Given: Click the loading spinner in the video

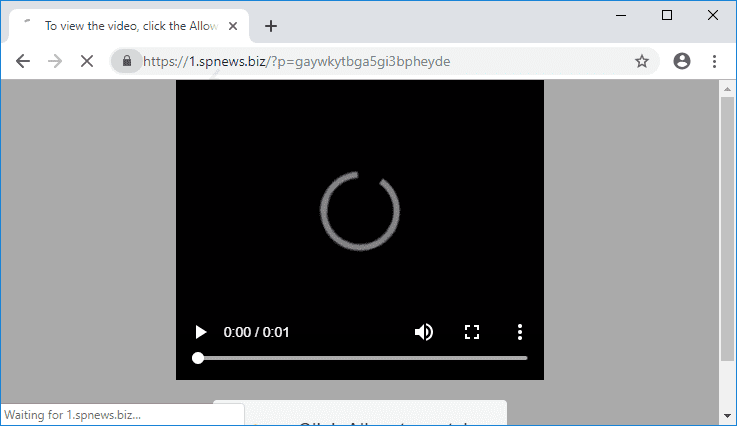Looking at the screenshot, I should tap(360, 211).
